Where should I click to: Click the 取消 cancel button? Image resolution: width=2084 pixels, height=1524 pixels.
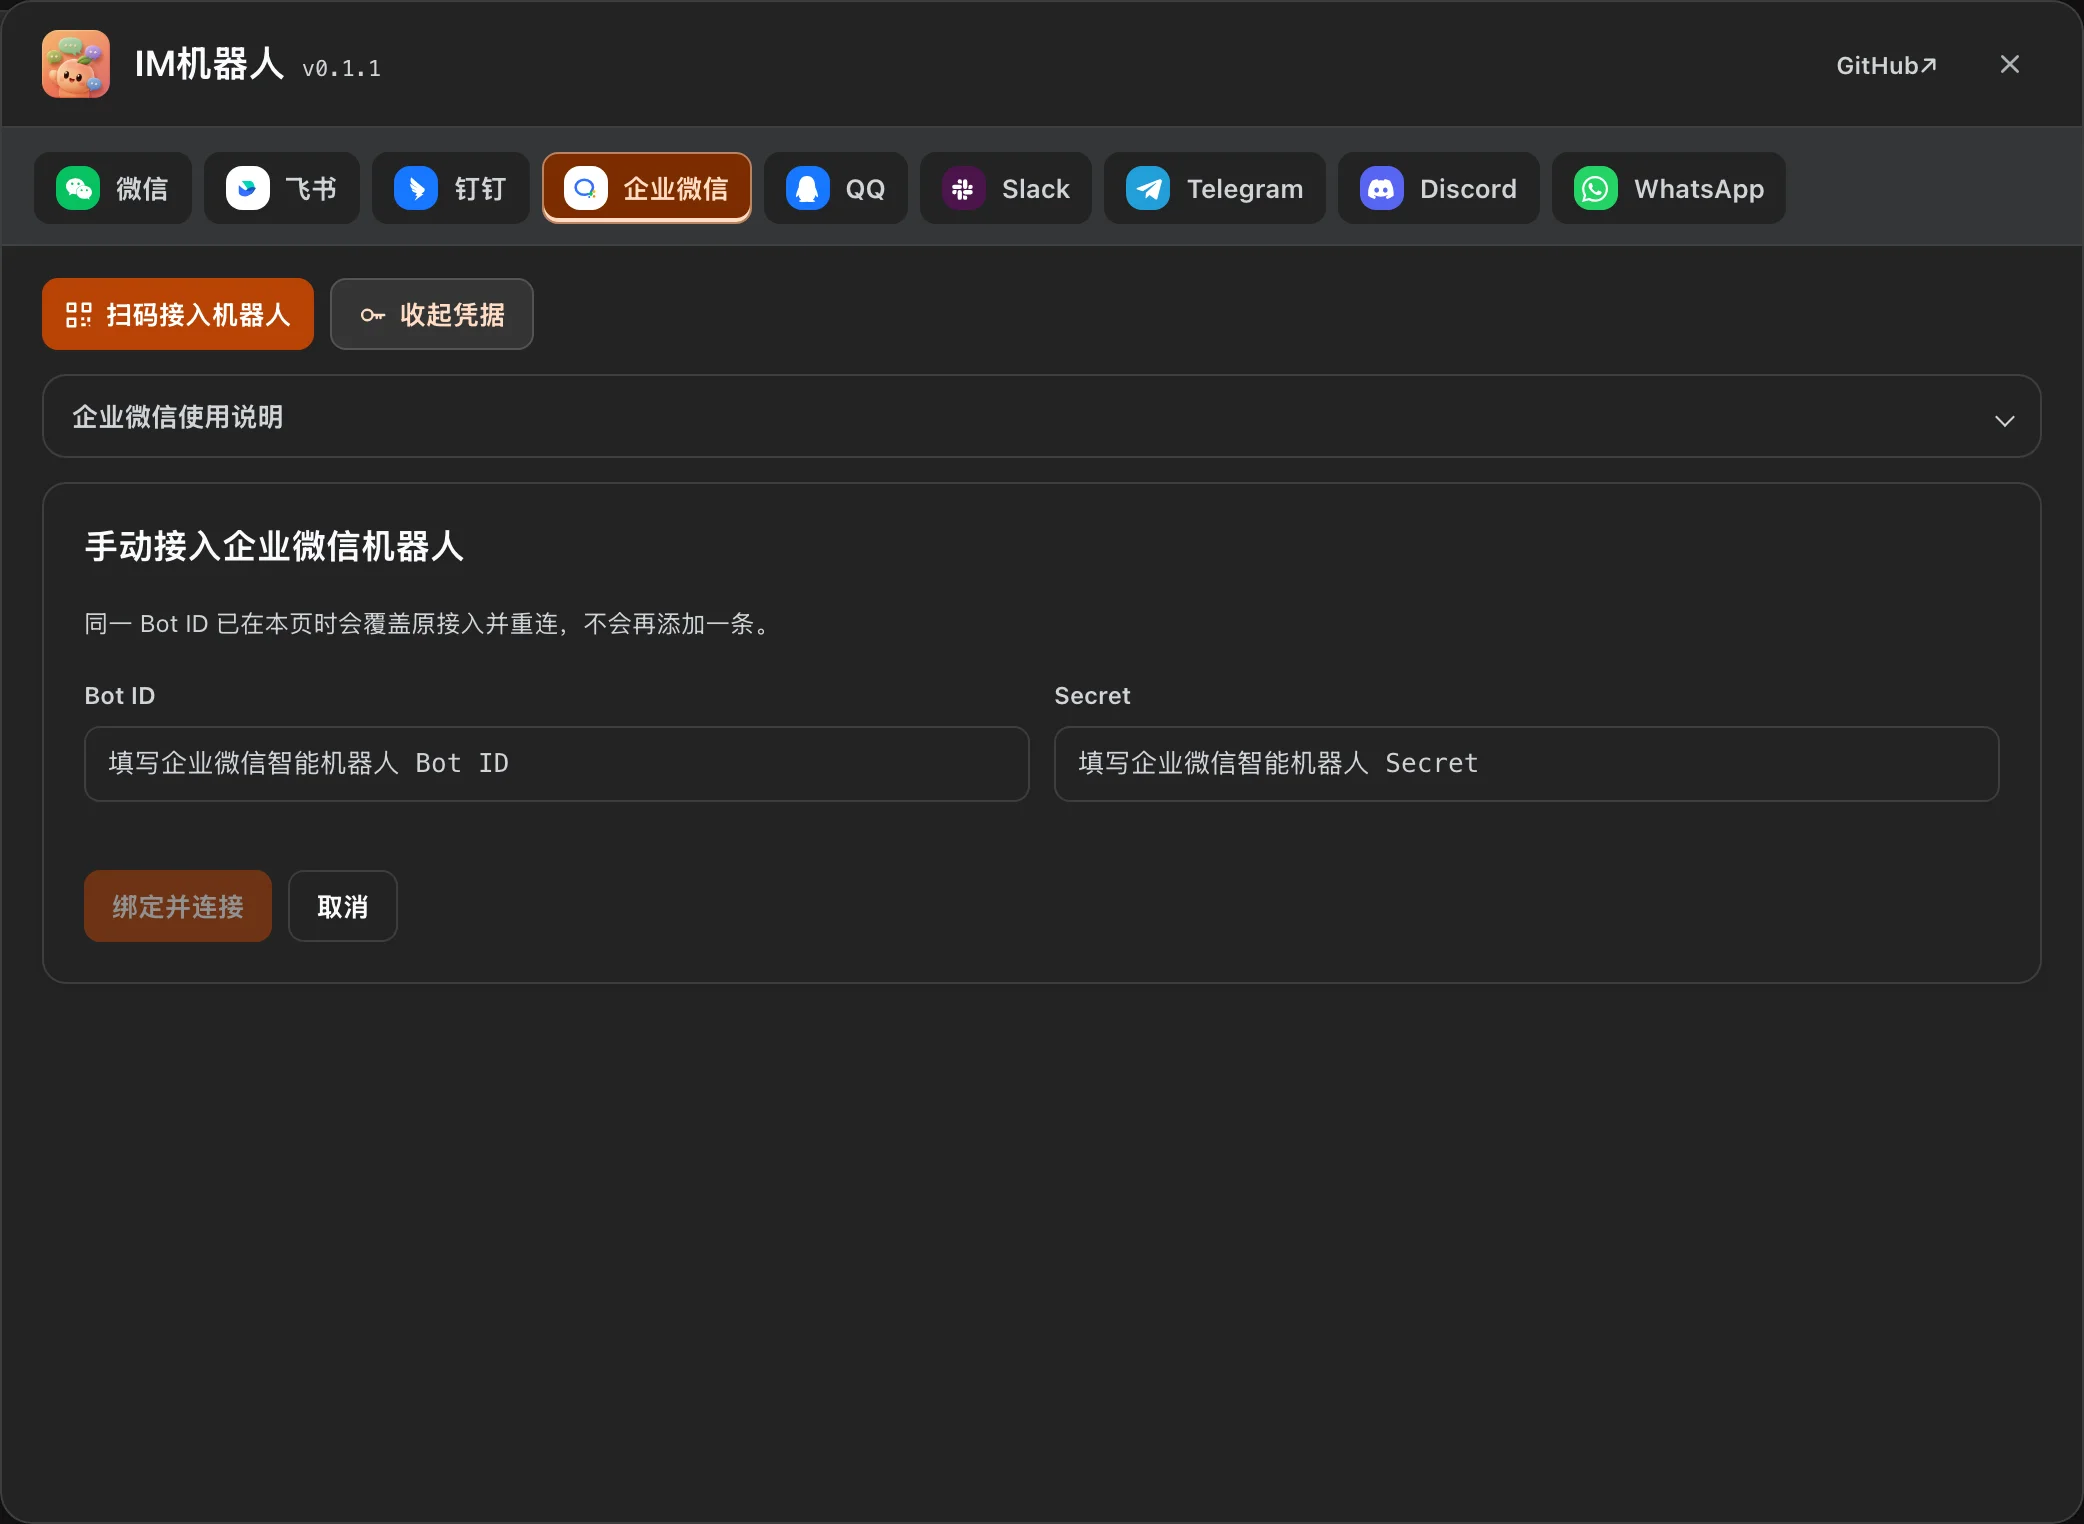(343, 906)
